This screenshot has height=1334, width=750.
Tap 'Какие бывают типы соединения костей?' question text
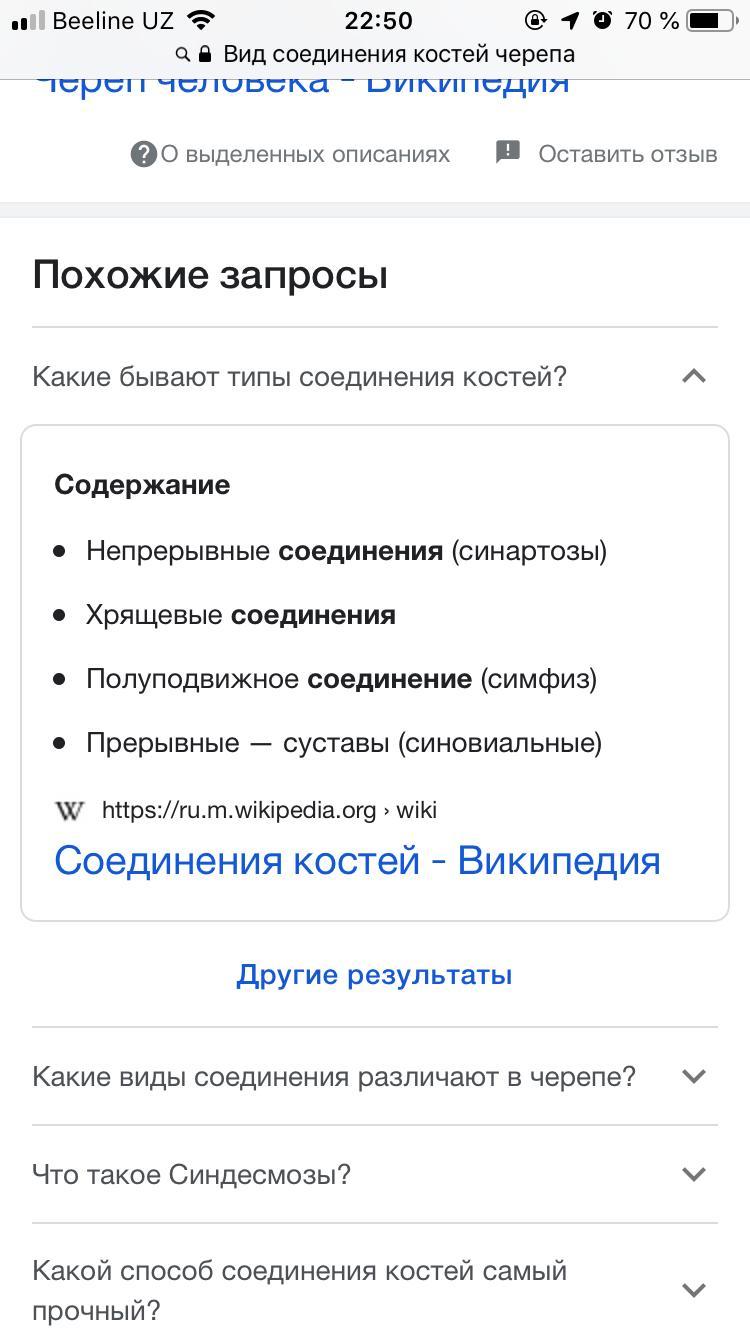click(x=299, y=377)
